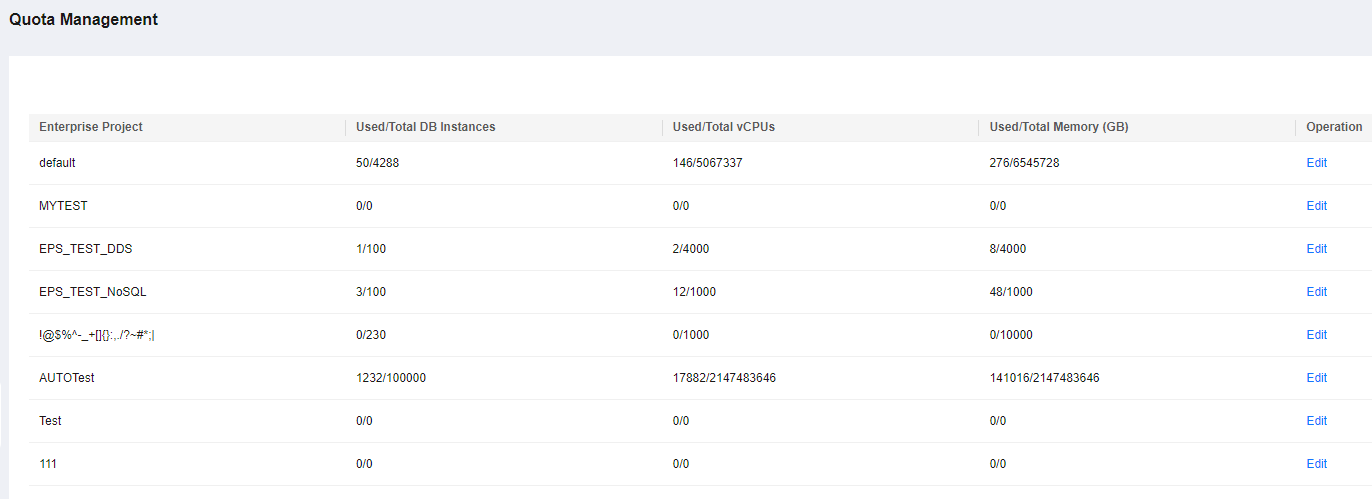The height and width of the screenshot is (499, 1372).
Task: Click the 3/100 DB instances value
Action: pos(371,292)
